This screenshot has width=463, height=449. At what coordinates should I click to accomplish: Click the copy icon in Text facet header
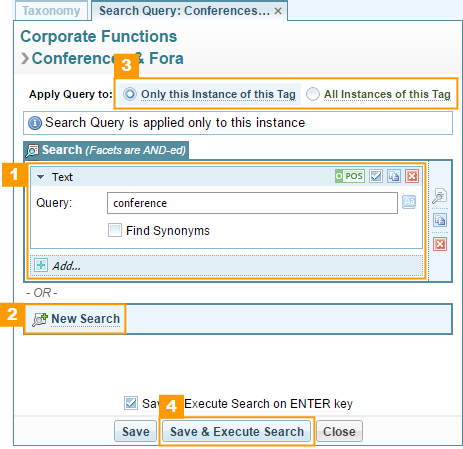(x=394, y=176)
